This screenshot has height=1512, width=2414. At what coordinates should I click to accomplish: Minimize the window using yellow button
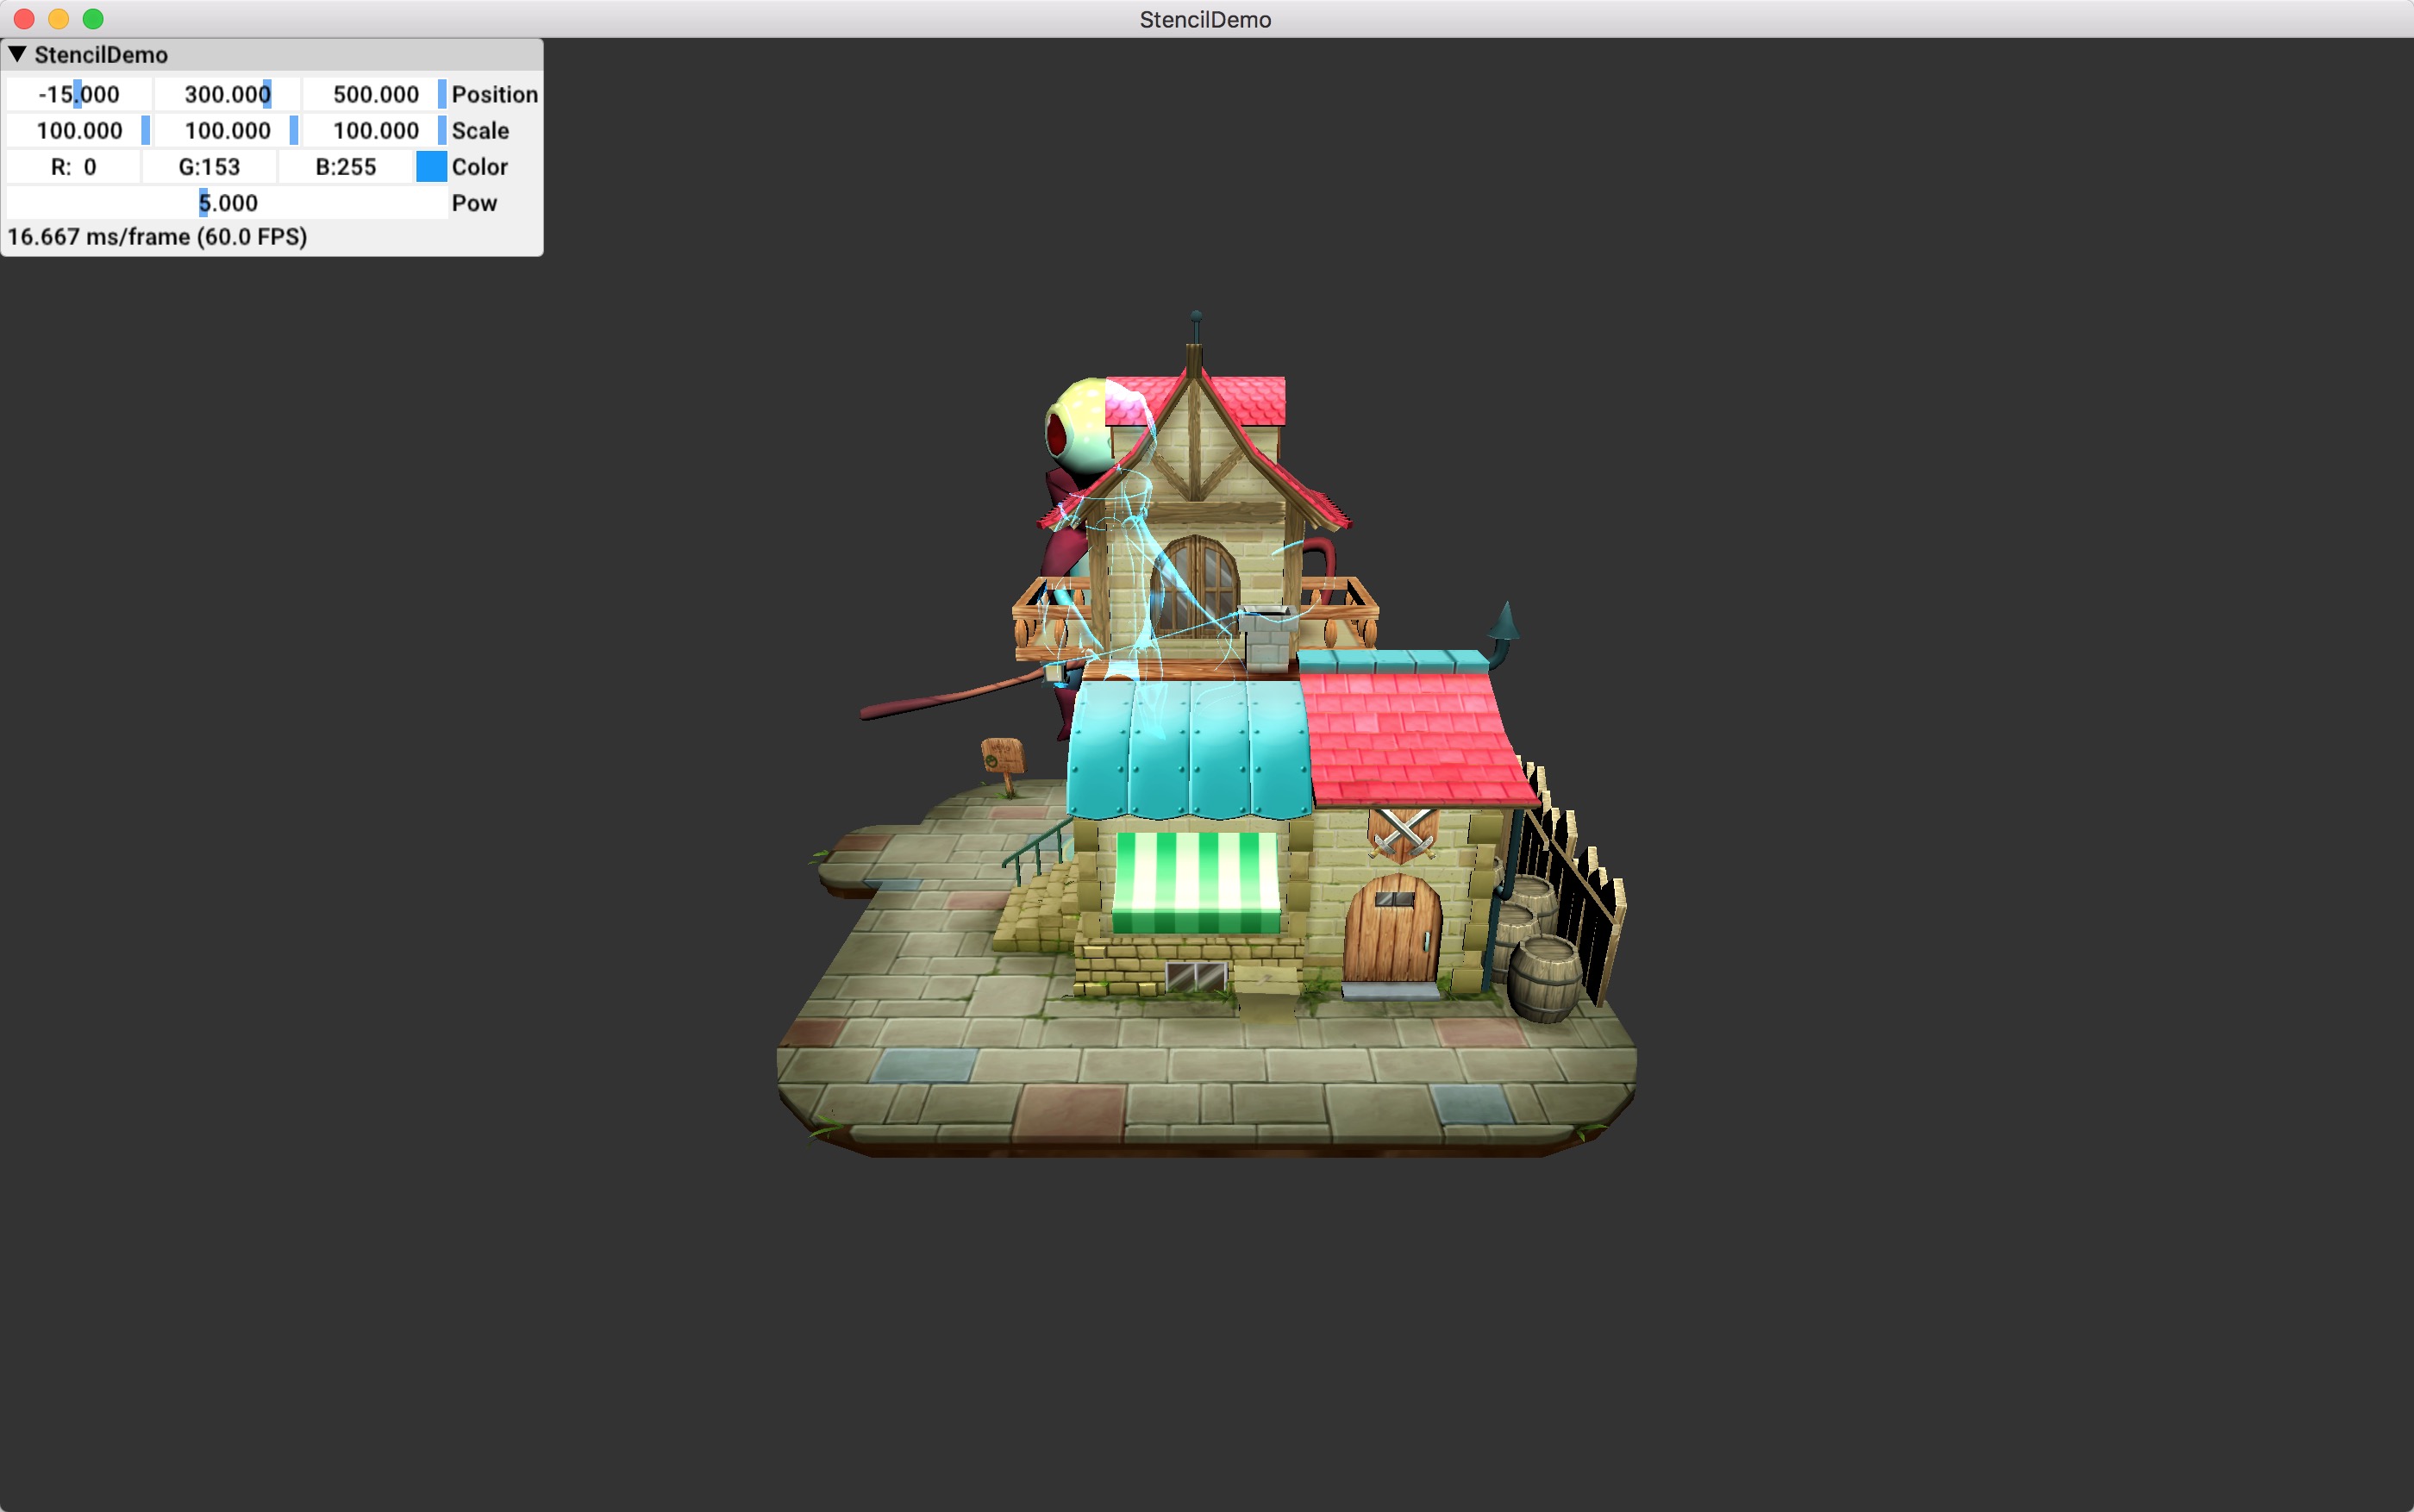pos(59,19)
